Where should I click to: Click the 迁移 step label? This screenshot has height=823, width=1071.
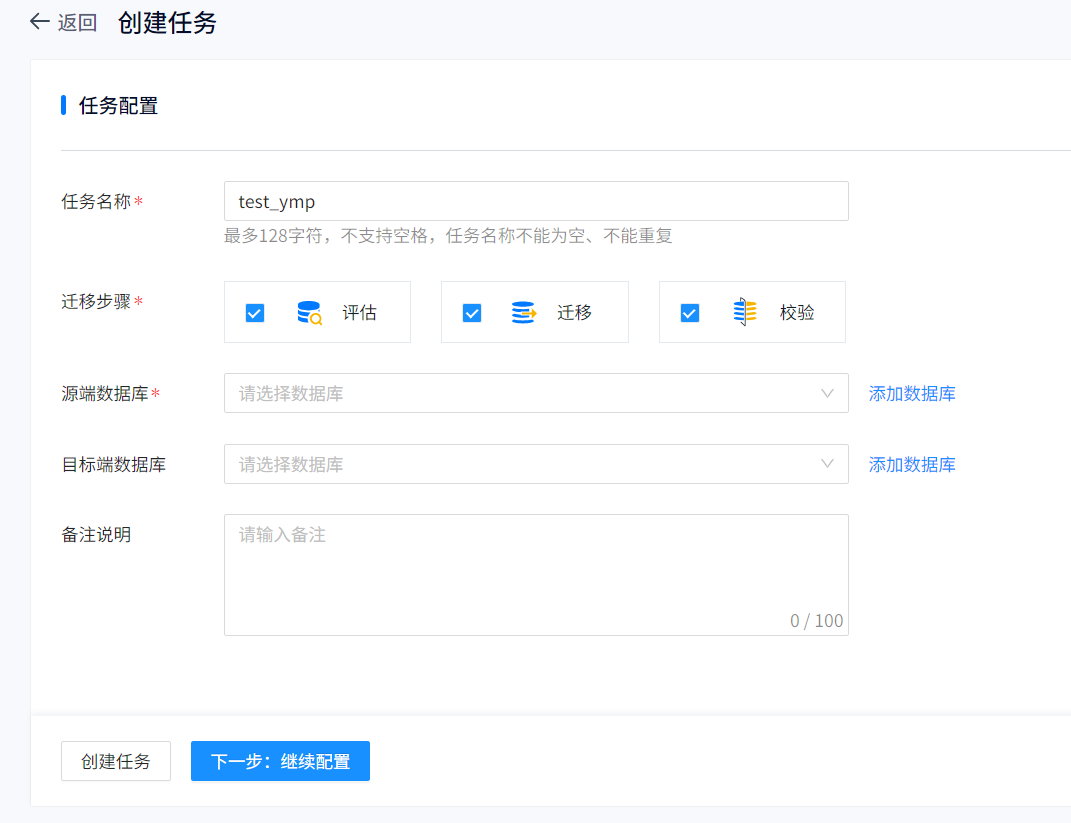click(x=574, y=313)
